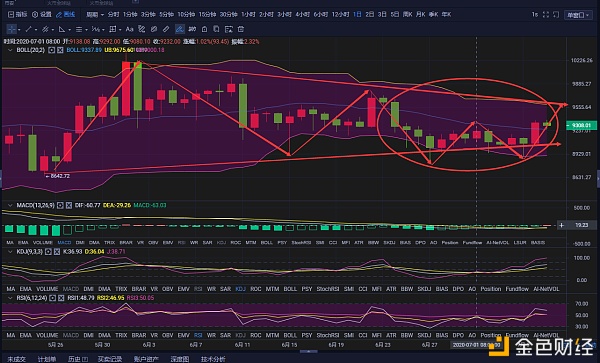Open MACD indicator settings icon
The width and height of the screenshot is (600, 363).
tap(60, 205)
